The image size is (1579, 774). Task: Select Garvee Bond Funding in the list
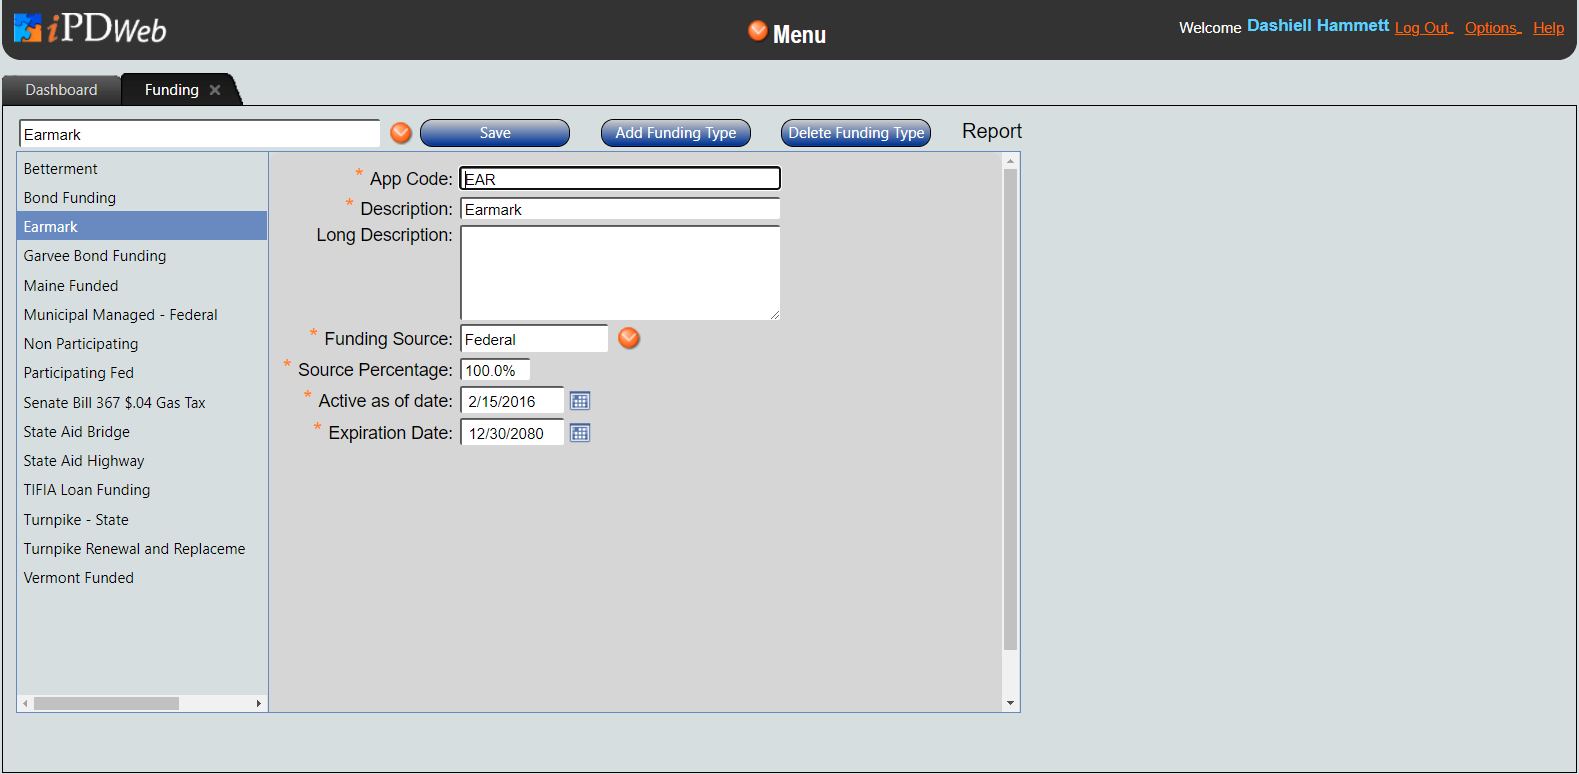[x=95, y=256]
